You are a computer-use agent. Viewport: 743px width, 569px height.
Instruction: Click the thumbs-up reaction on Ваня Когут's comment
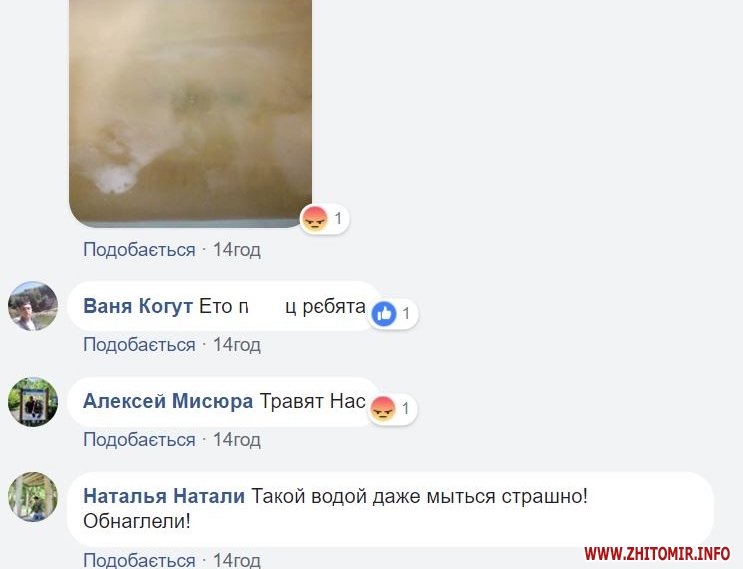(384, 314)
